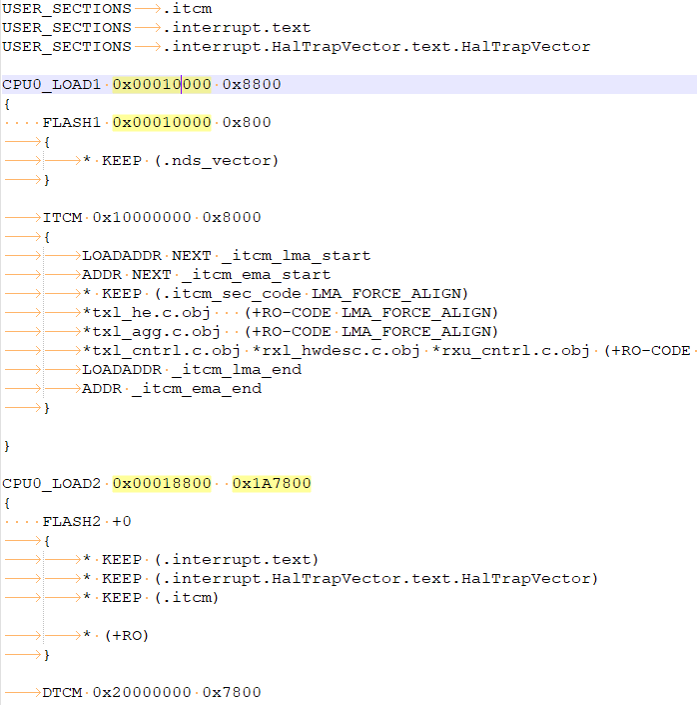Viewport: 697px width, 705px height.
Task: Click the _itcm_ema_start symbol
Action: click(x=256, y=275)
